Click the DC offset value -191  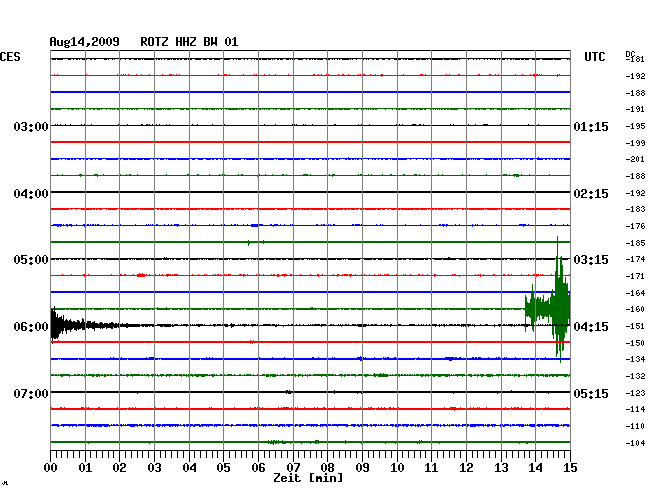[x=635, y=109]
